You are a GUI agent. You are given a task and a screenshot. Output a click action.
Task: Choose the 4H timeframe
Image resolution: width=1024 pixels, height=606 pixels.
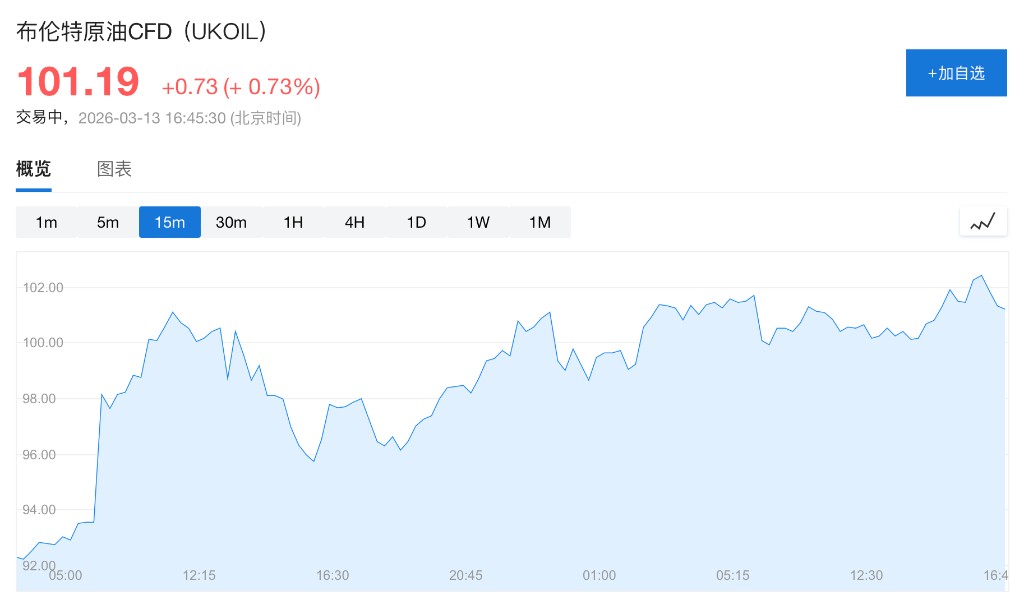[355, 222]
